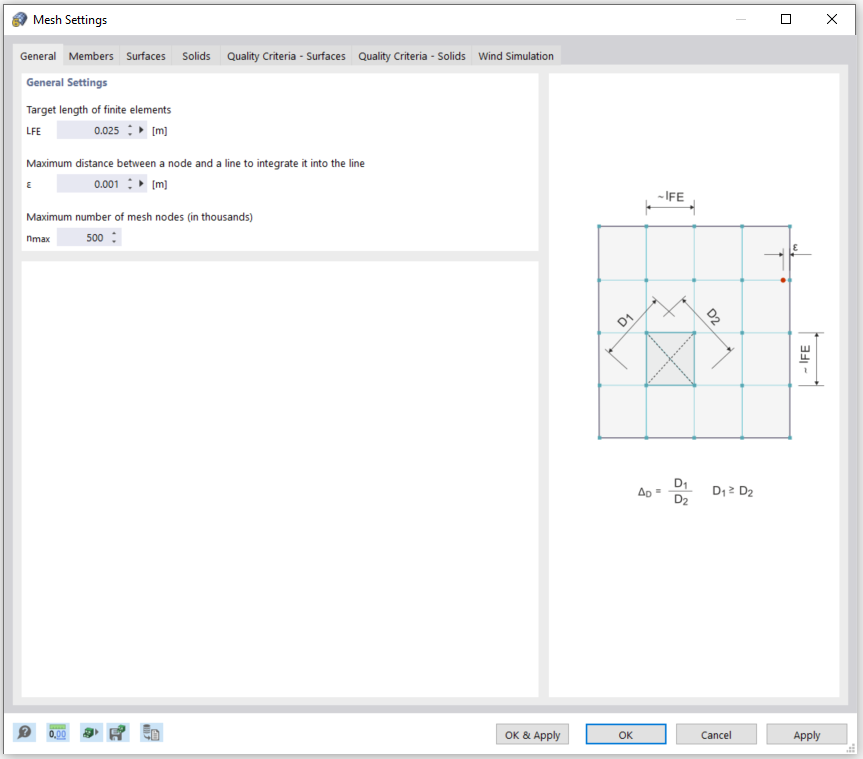
Task: Click the Cancel button
Action: 716,735
